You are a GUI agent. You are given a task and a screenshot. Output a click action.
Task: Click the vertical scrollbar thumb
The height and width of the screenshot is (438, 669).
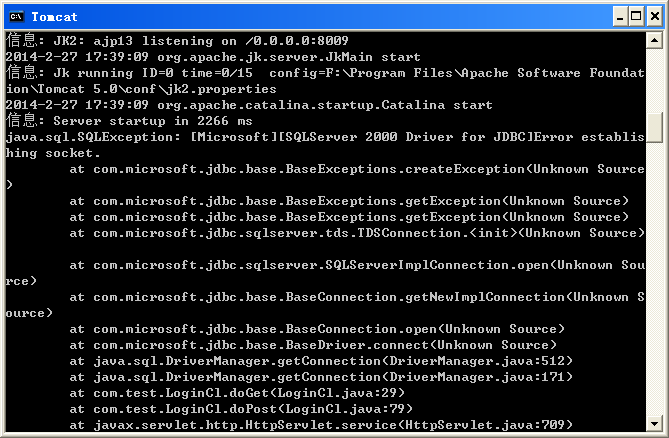pyautogui.click(x=654, y=127)
